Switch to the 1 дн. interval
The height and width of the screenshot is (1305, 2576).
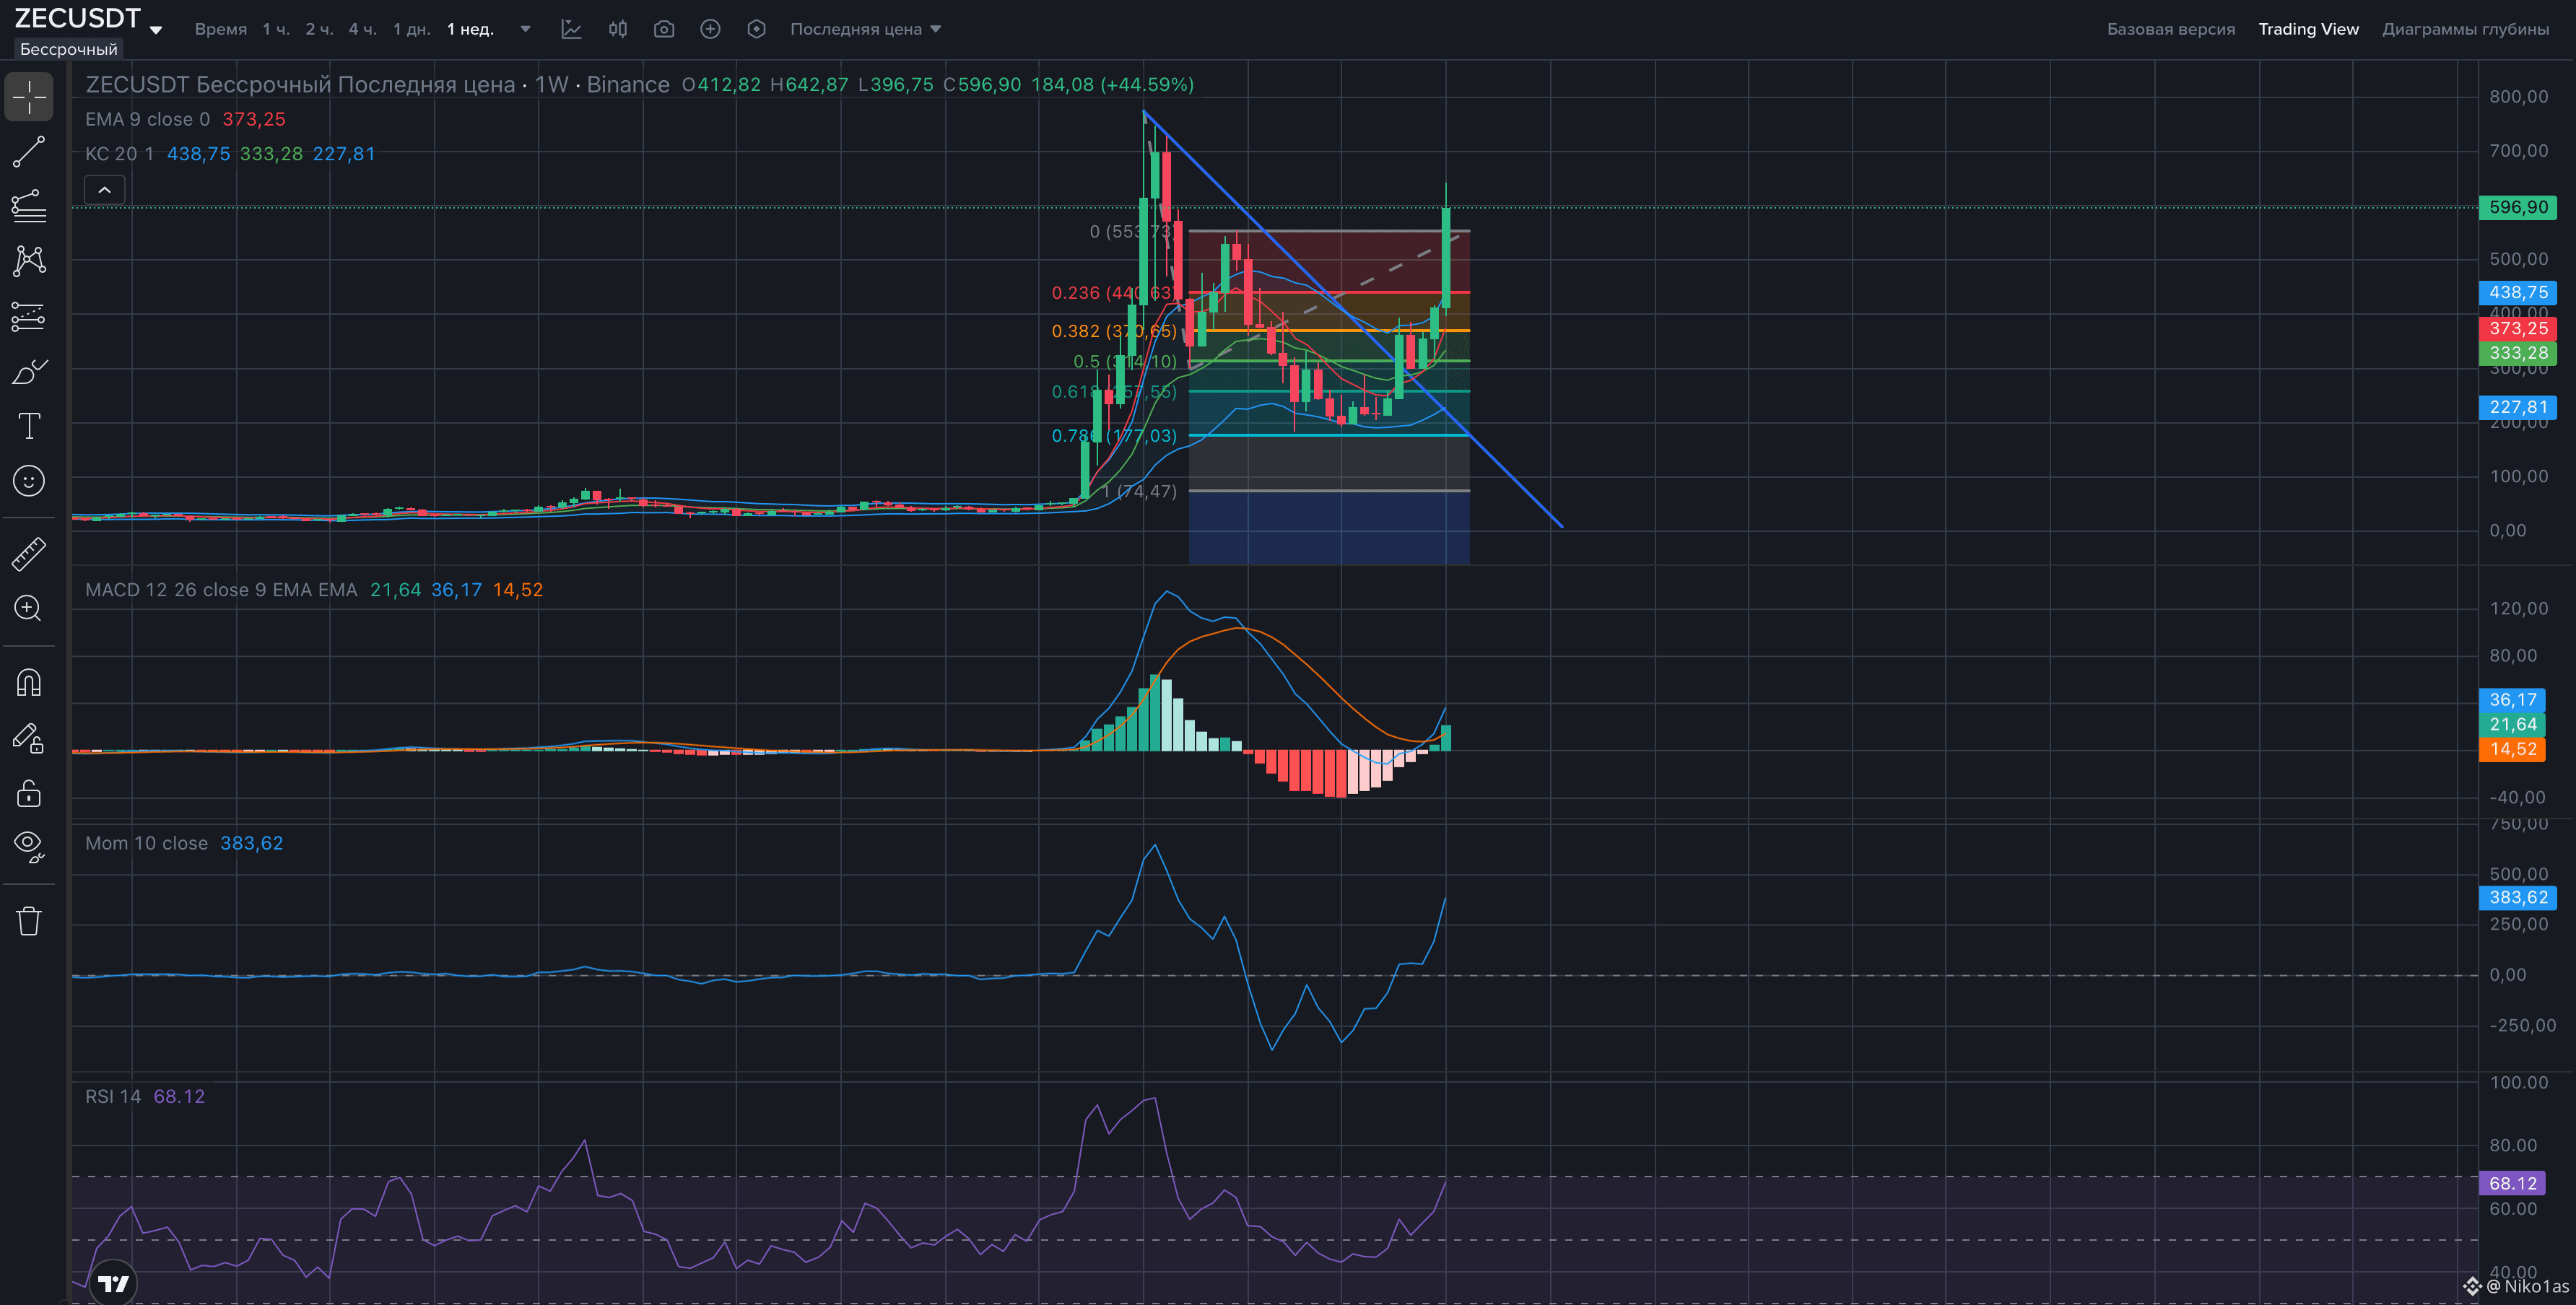point(411,29)
